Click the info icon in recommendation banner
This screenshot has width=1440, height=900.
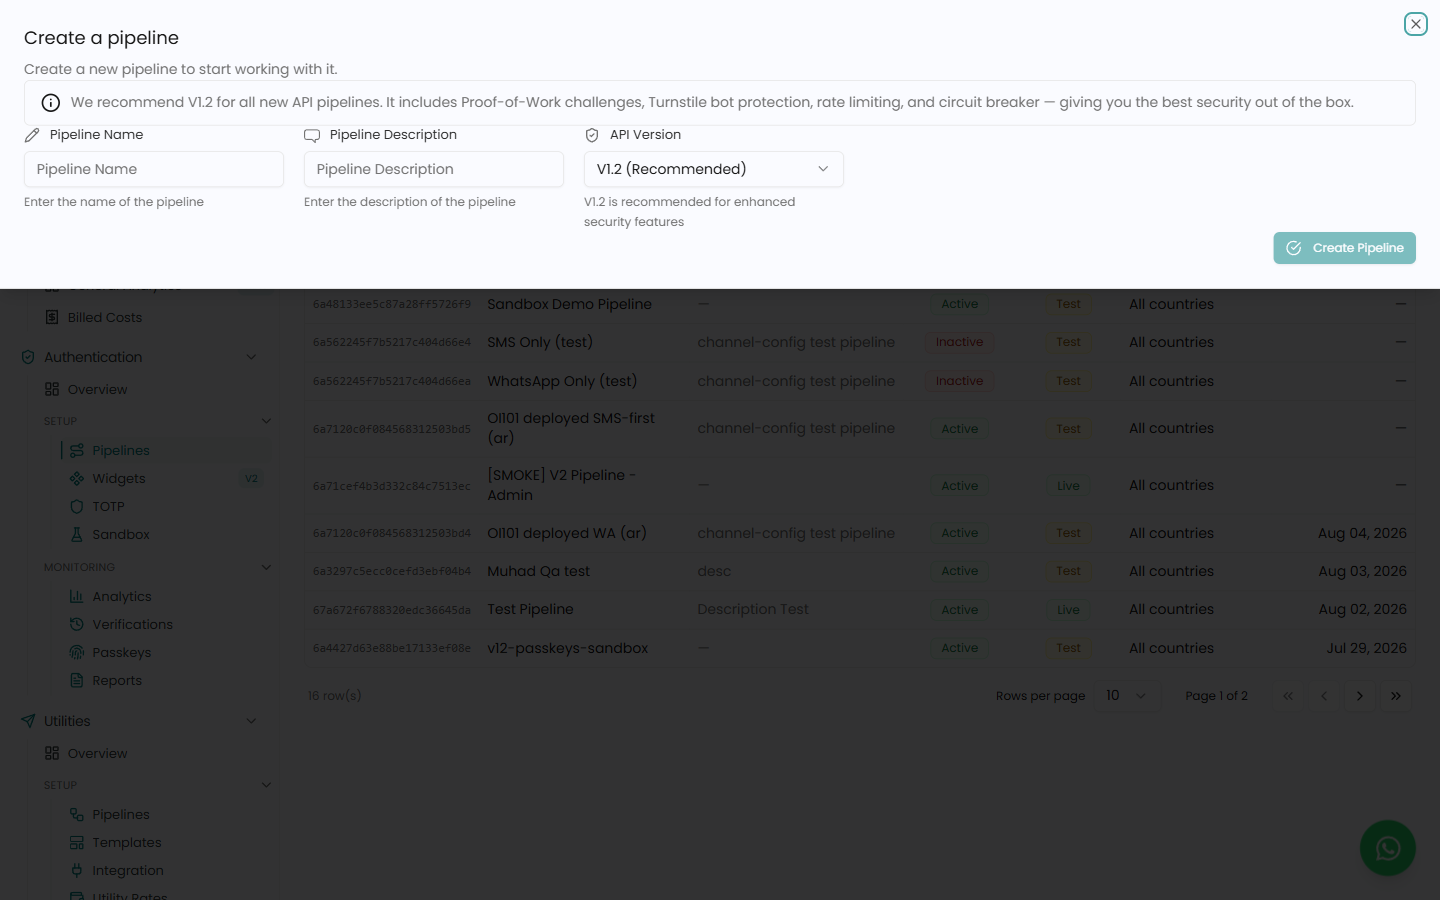coord(51,103)
